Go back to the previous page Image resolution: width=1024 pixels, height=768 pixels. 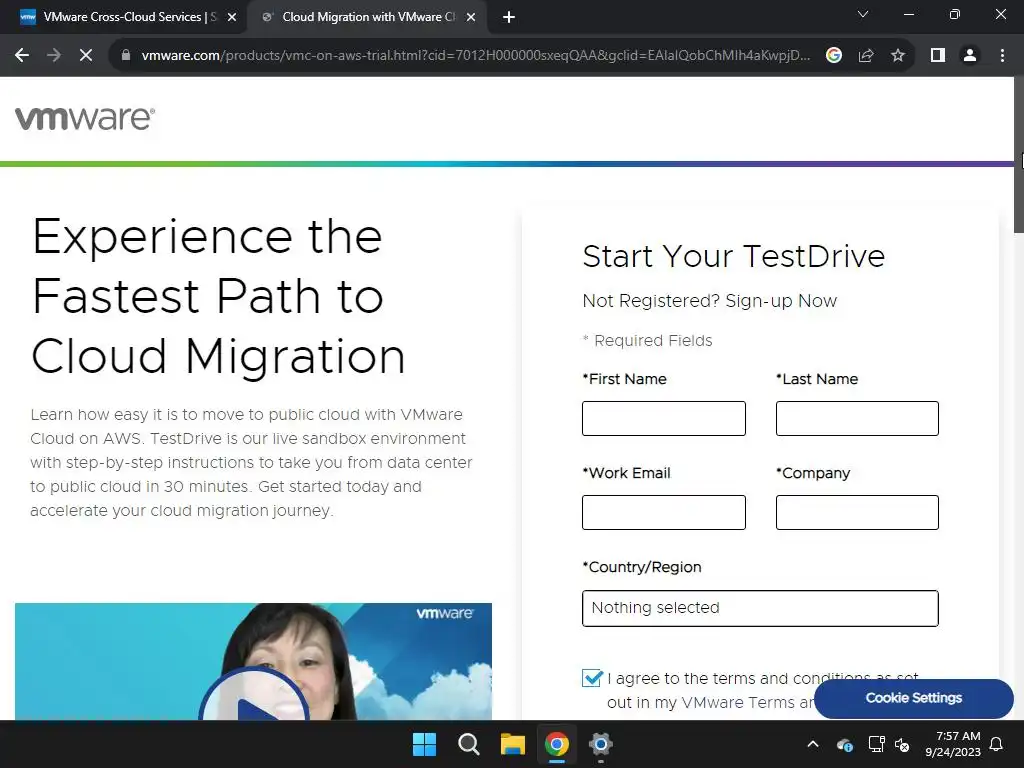point(22,56)
